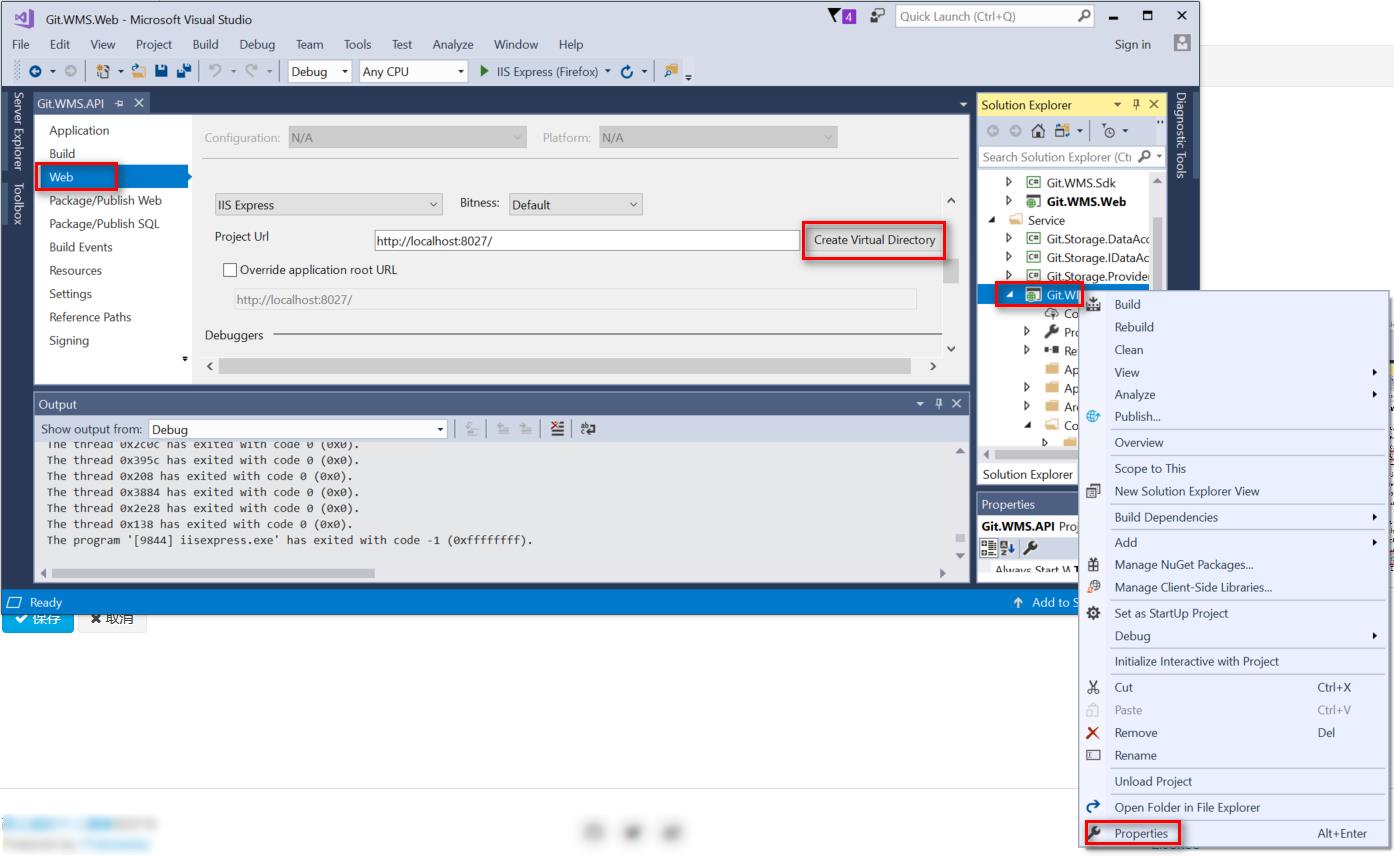Image resolution: width=1394 pixels, height=856 pixels.
Task: Open the Debug solution configuration dropdown
Action: [320, 71]
